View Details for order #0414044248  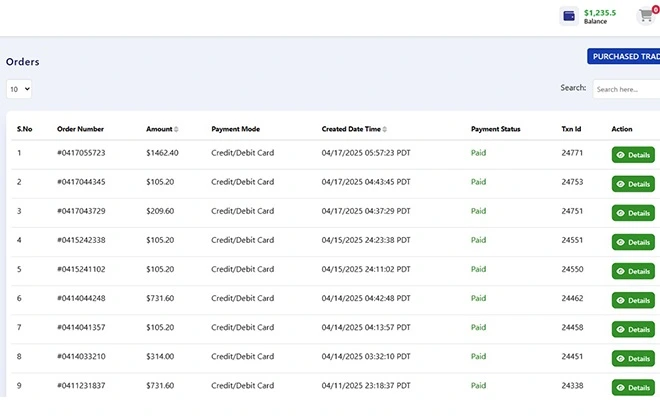[x=633, y=300]
